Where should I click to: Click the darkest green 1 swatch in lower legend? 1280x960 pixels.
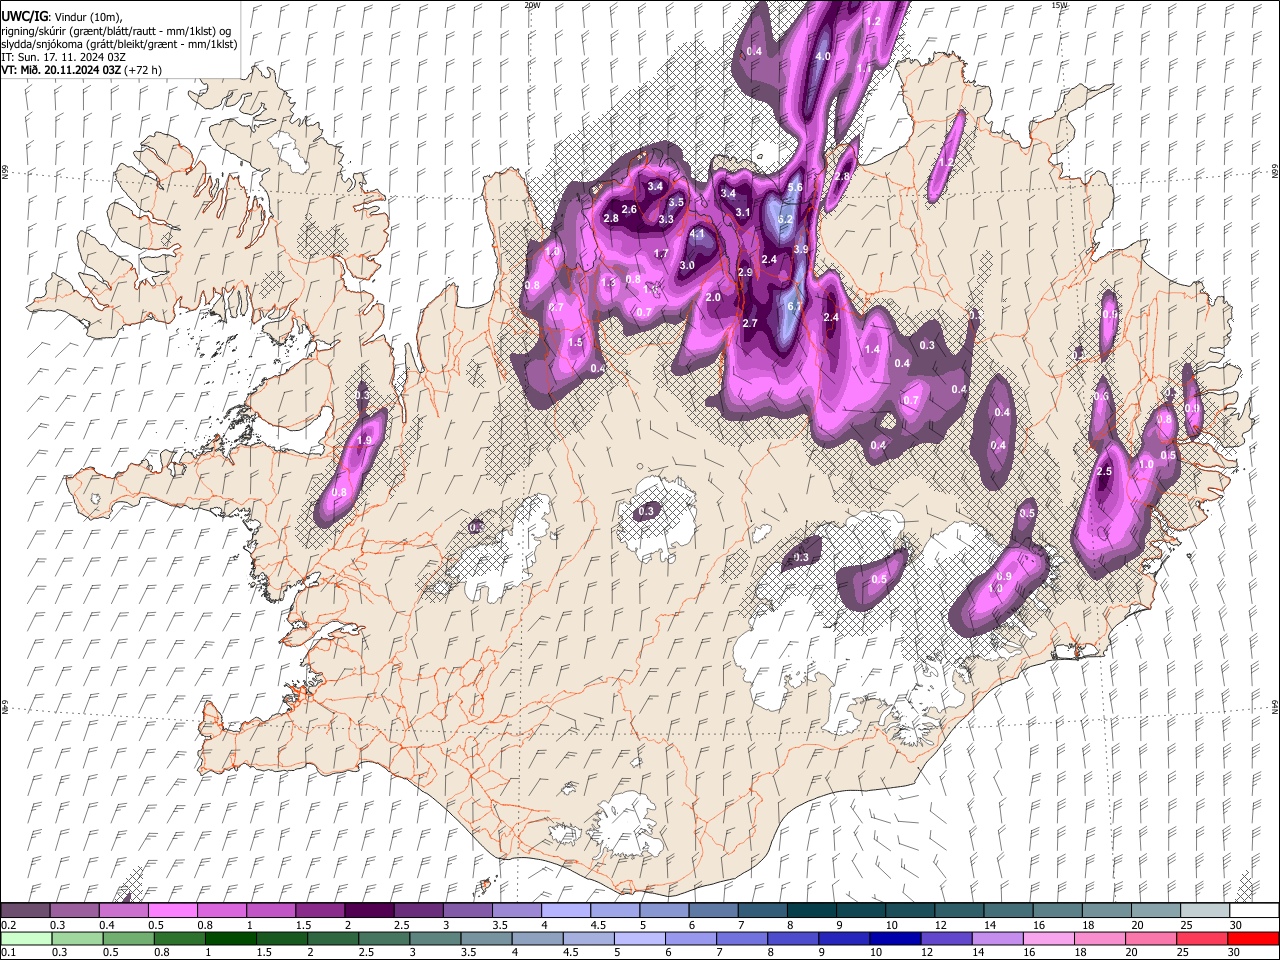tap(231, 938)
